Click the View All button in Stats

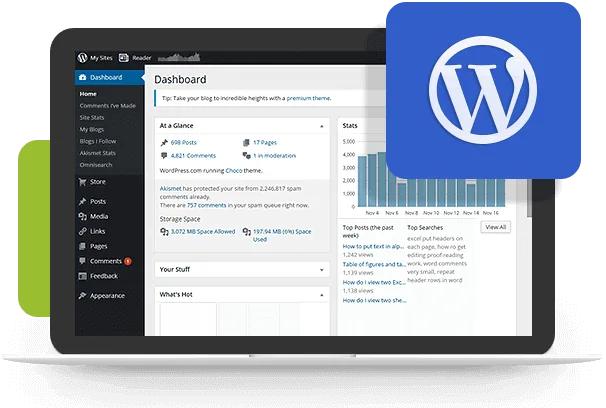click(495, 227)
